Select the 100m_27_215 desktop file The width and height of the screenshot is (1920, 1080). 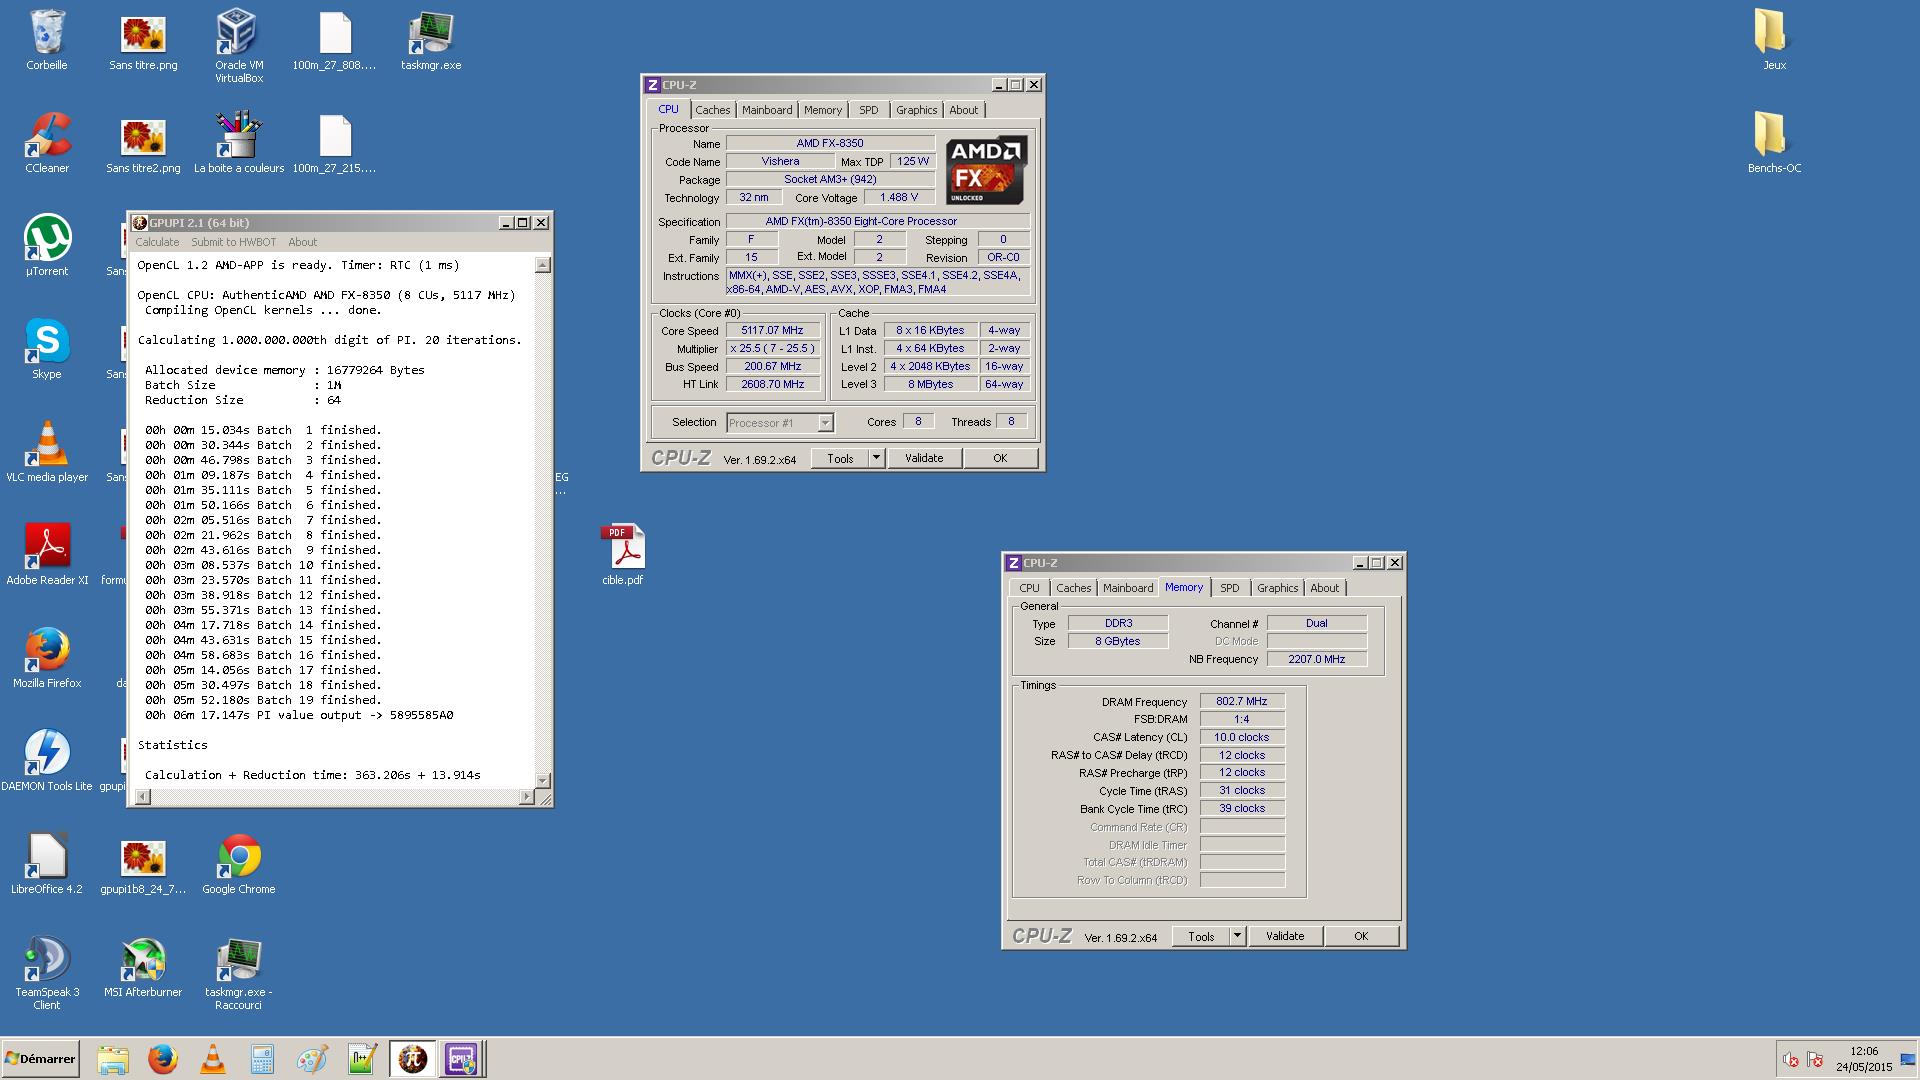click(335, 143)
